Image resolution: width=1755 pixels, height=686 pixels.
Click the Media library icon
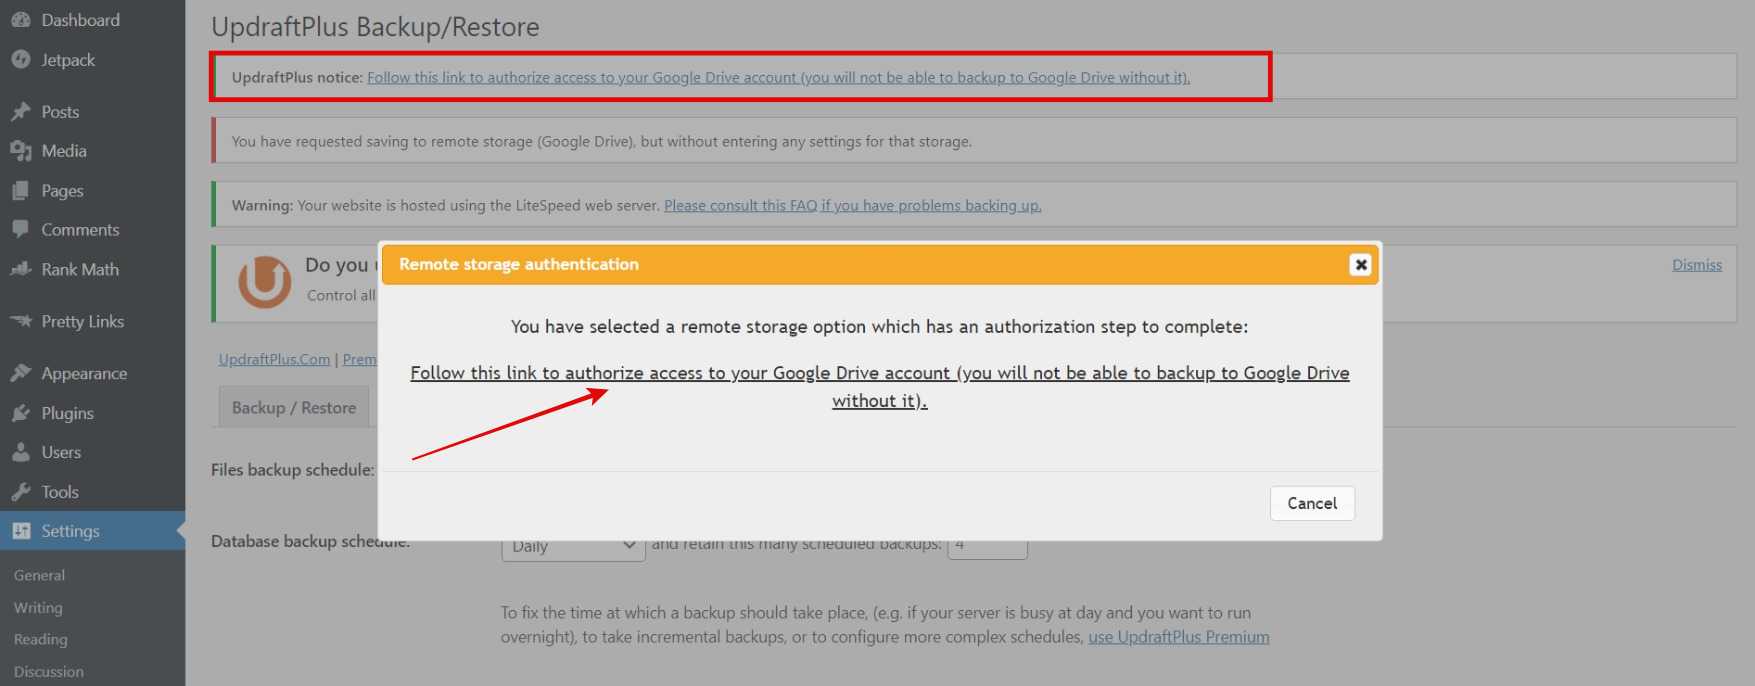pos(21,151)
